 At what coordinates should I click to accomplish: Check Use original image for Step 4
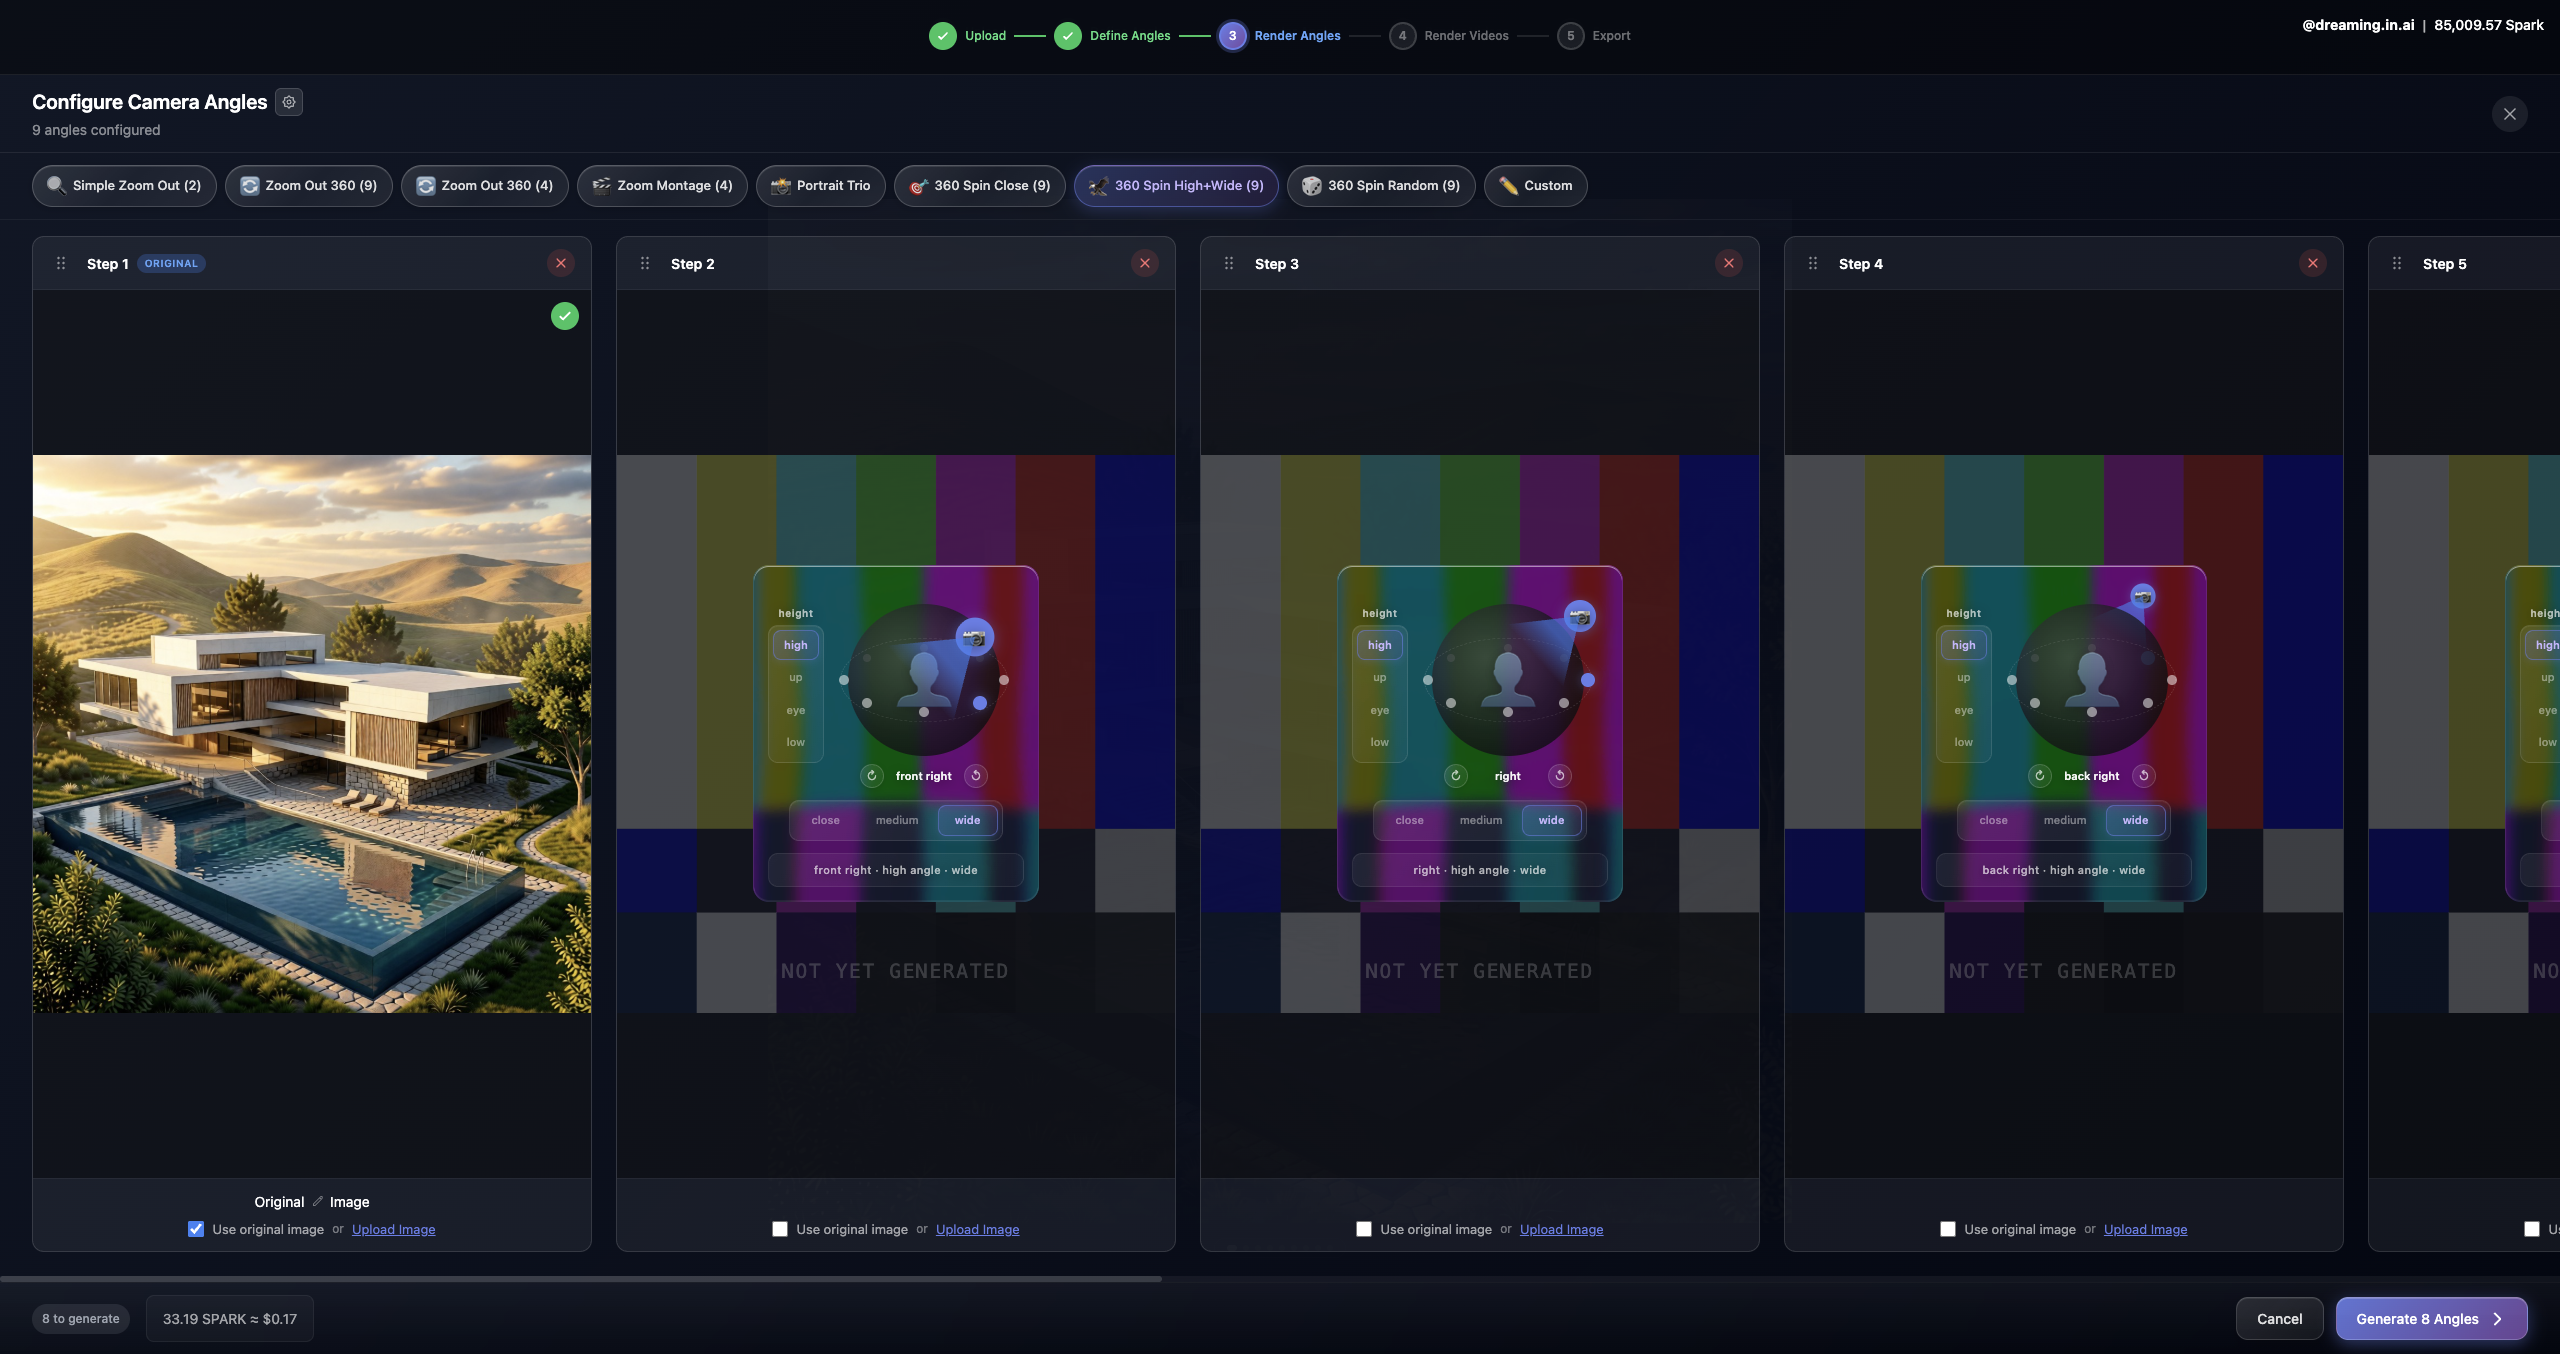(x=1947, y=1229)
